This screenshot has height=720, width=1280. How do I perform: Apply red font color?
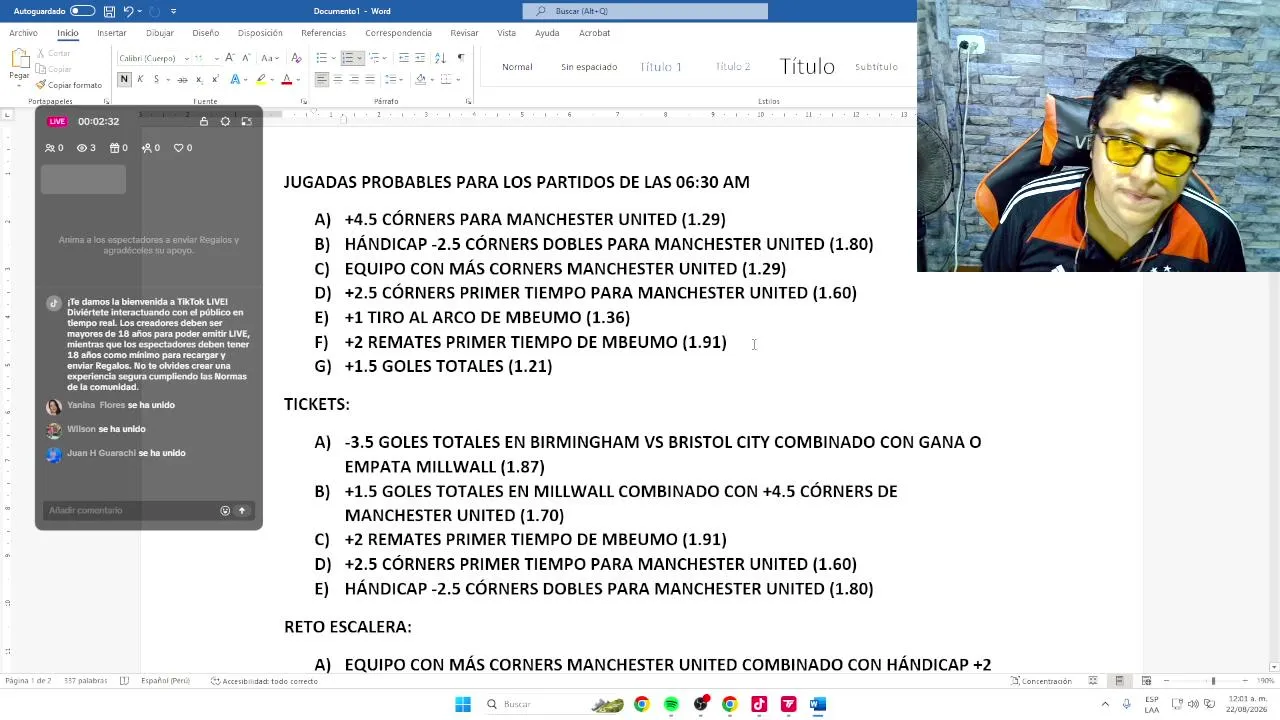click(286, 79)
